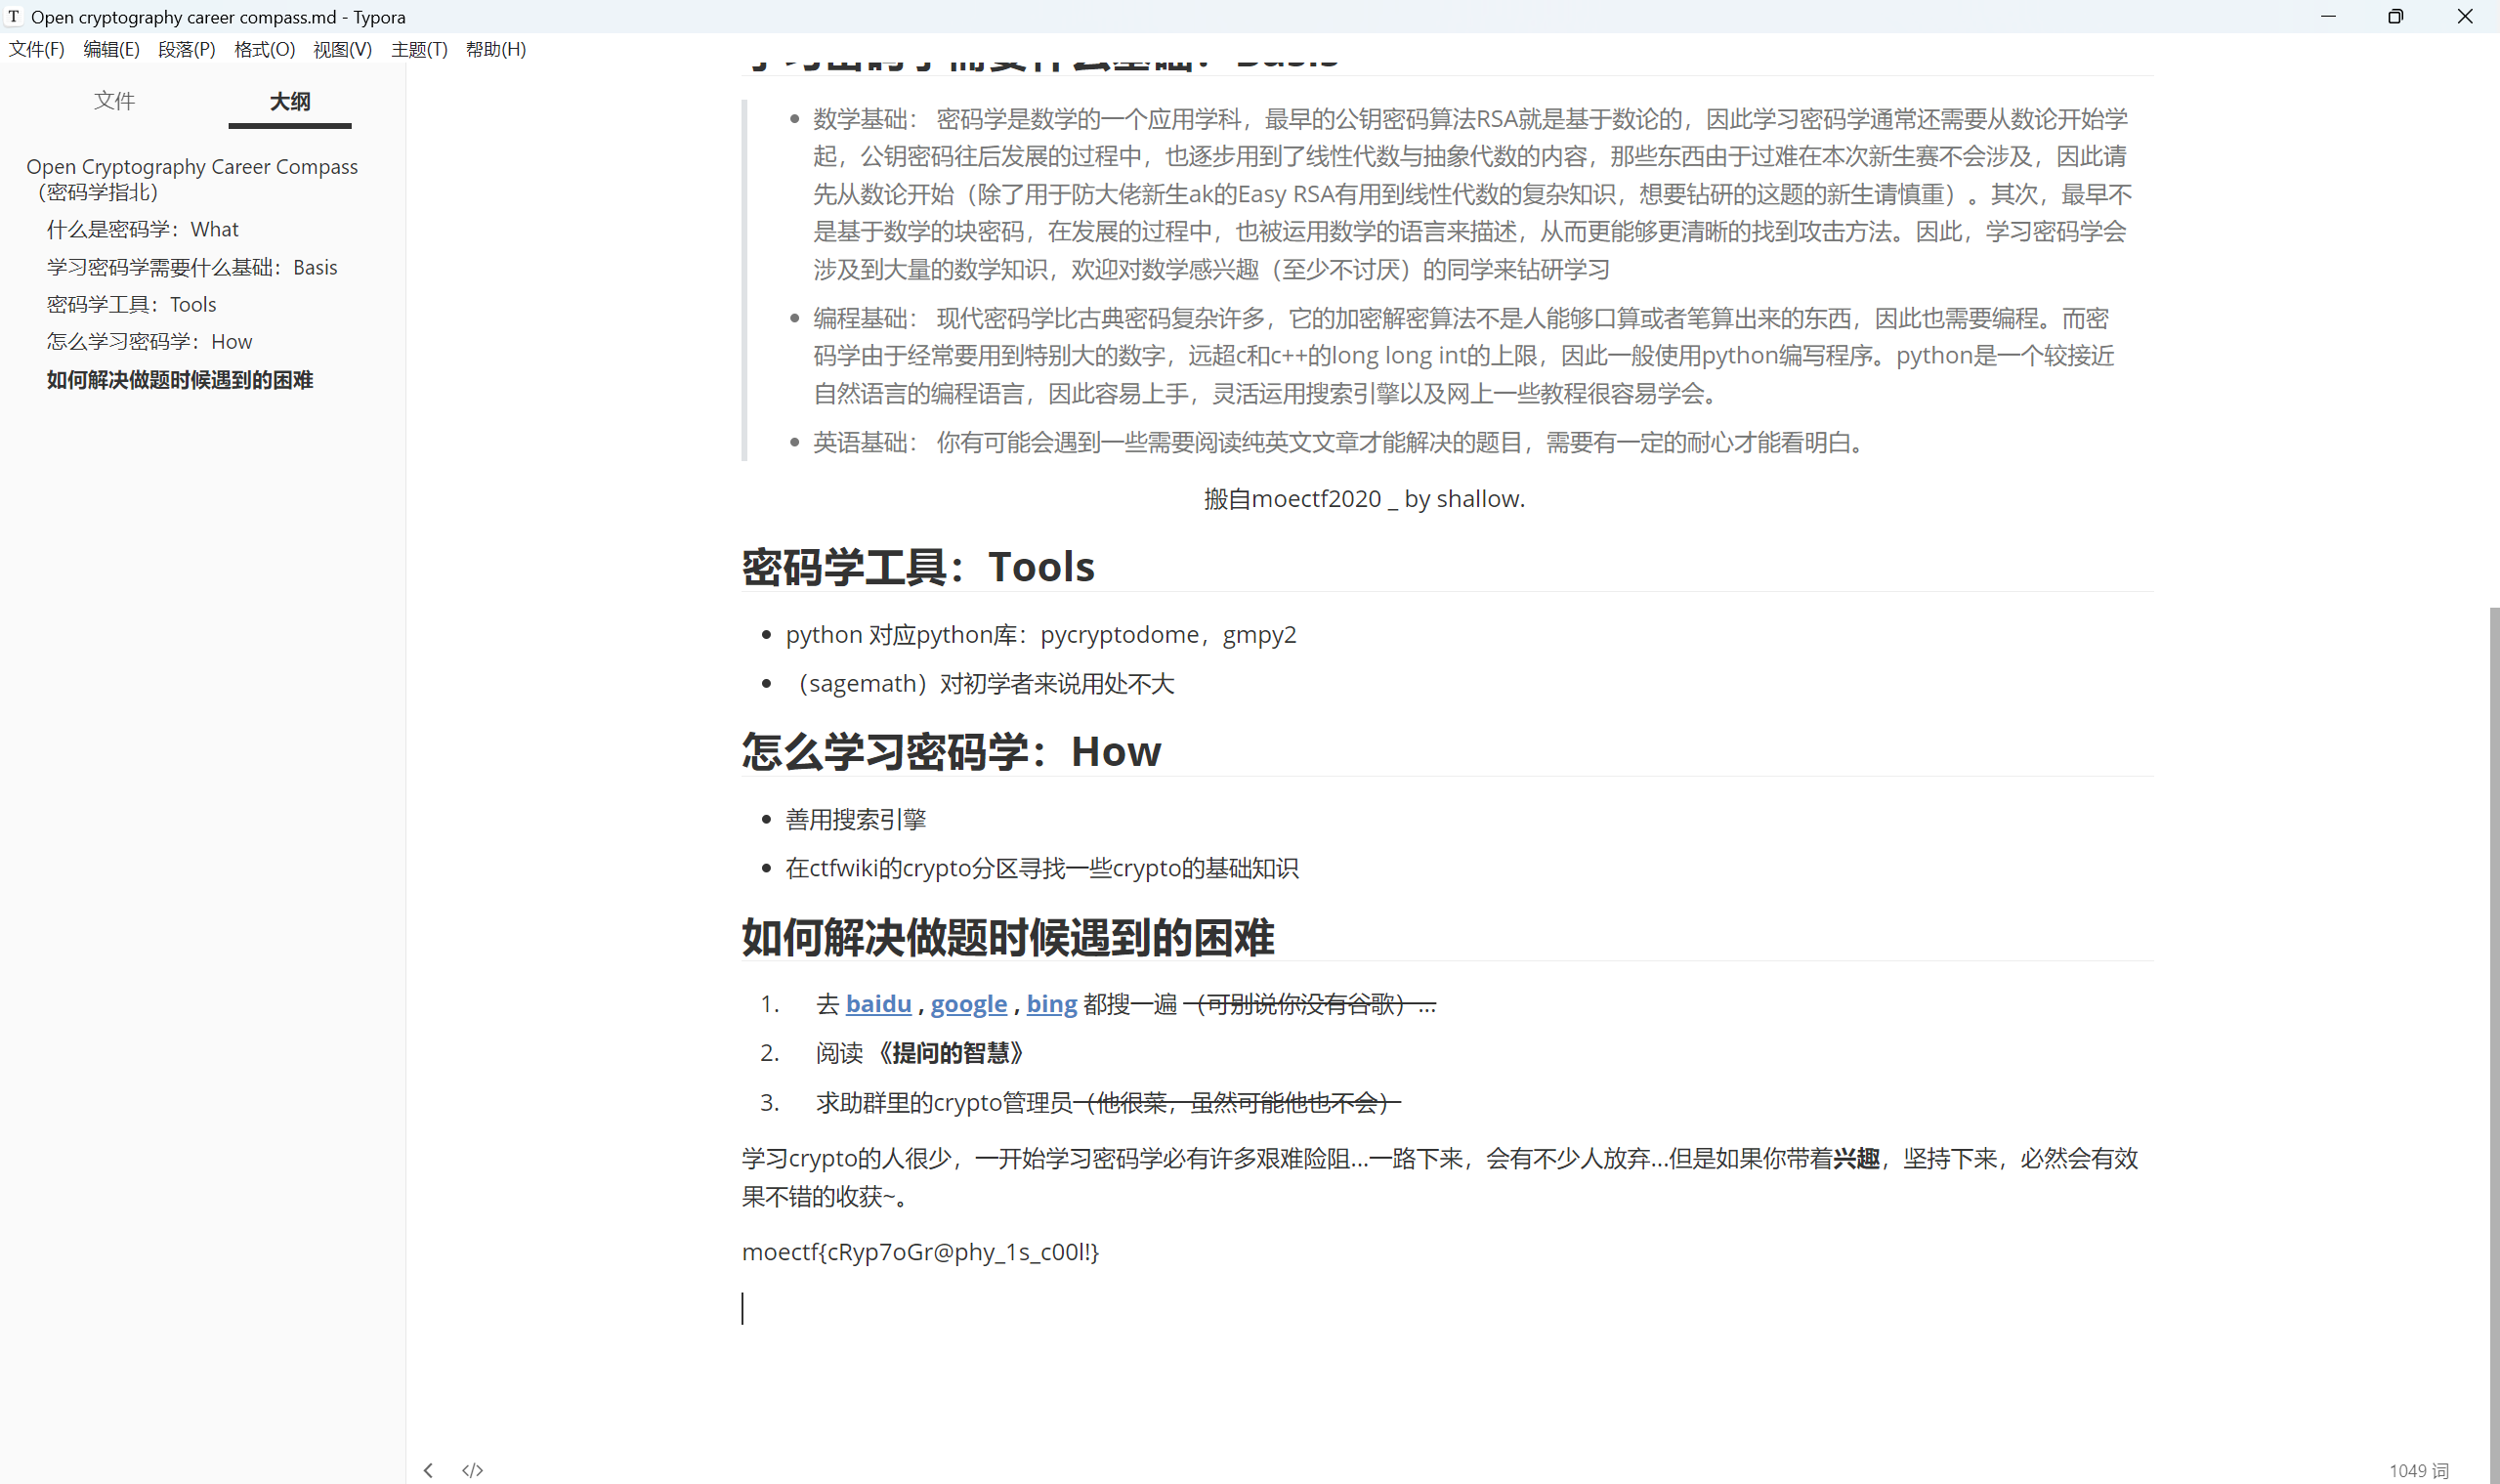Screen dimensions: 2500x1484
Task: Select the 大纲 outline tab
Action: 290,101
